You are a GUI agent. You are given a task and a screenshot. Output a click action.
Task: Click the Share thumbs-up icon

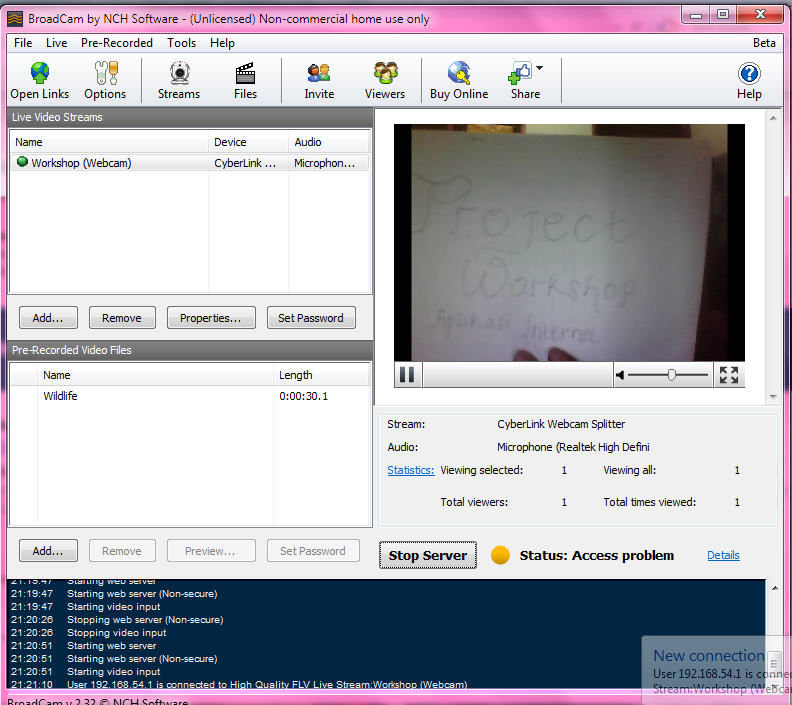(x=521, y=74)
